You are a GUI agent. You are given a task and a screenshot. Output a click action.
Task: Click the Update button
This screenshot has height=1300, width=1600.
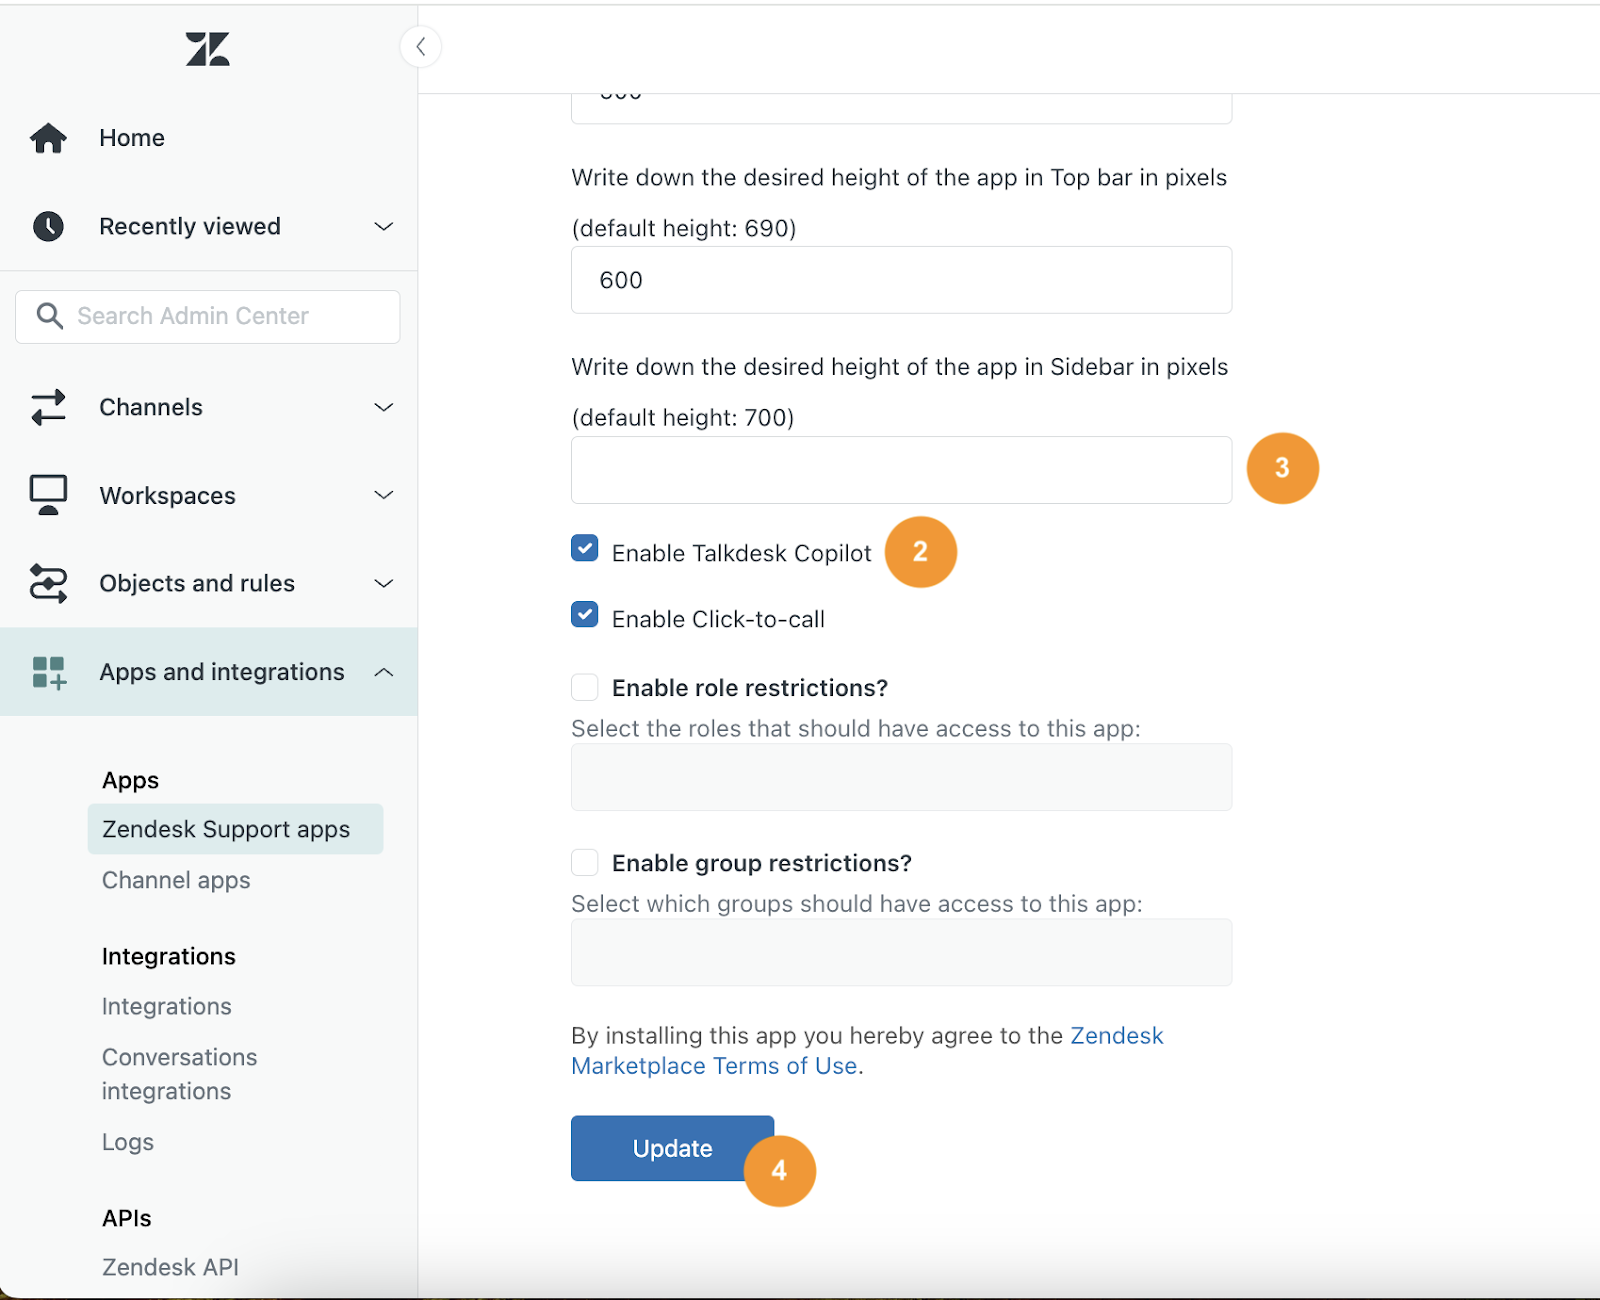[x=672, y=1148]
